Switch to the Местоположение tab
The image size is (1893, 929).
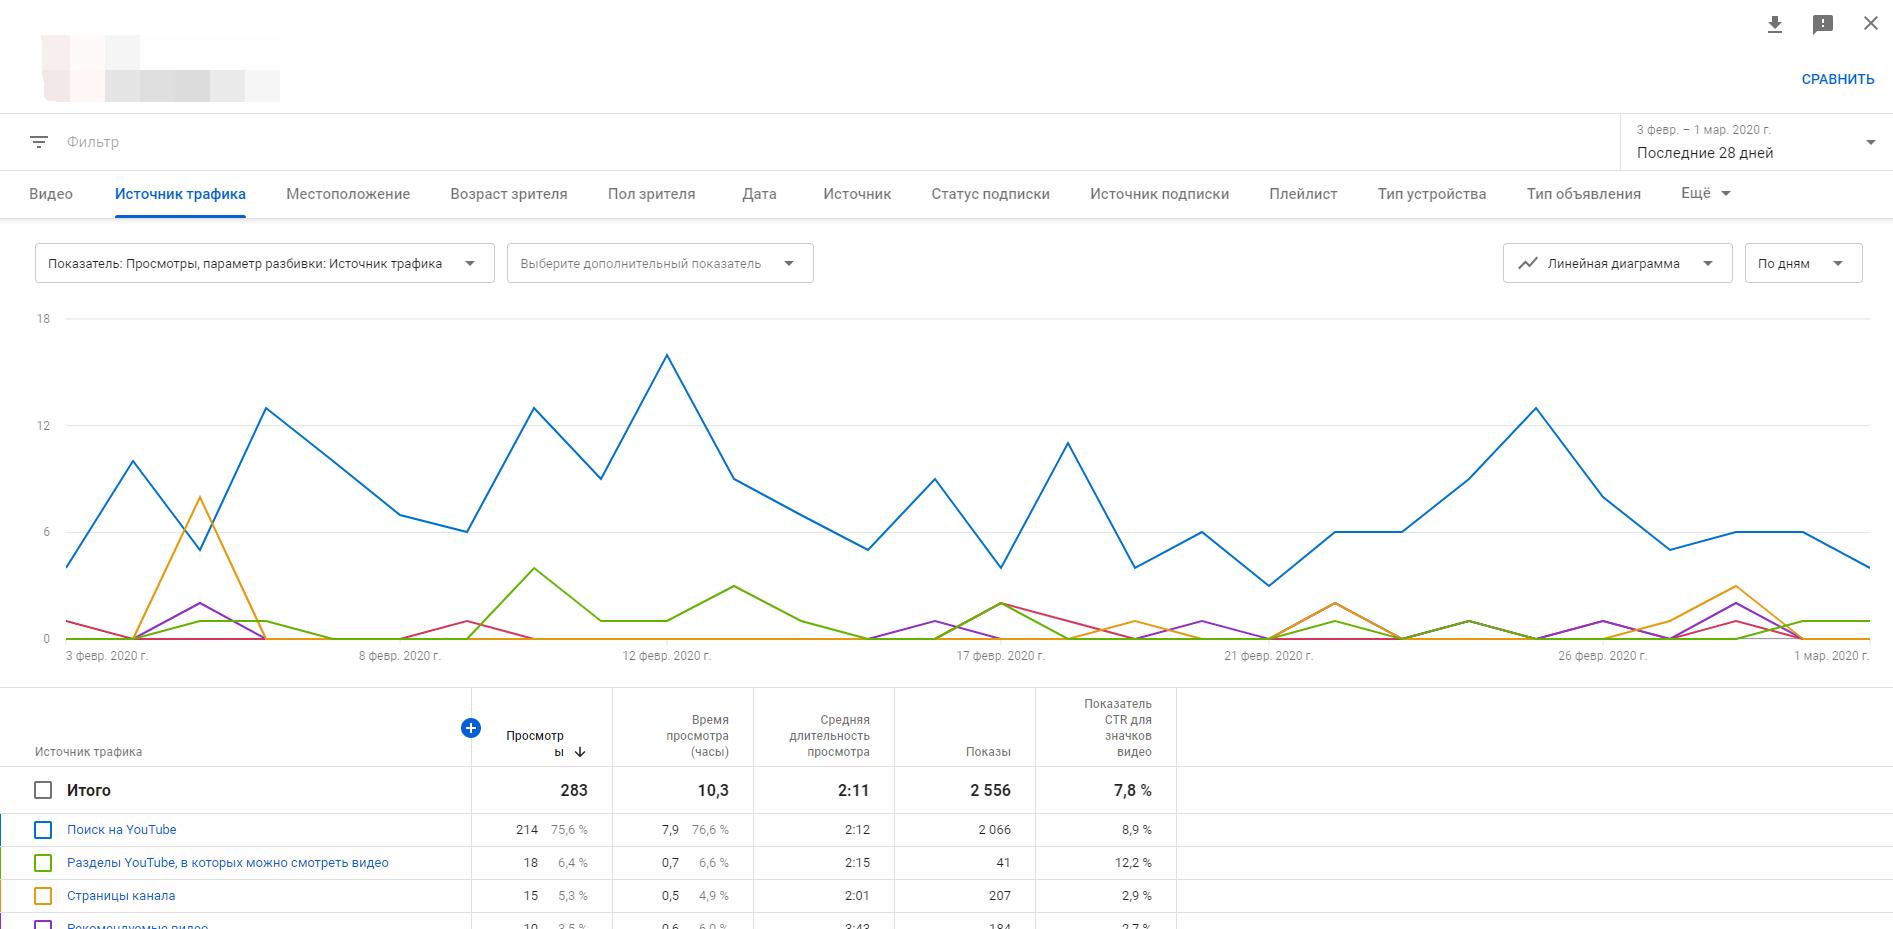(x=348, y=194)
